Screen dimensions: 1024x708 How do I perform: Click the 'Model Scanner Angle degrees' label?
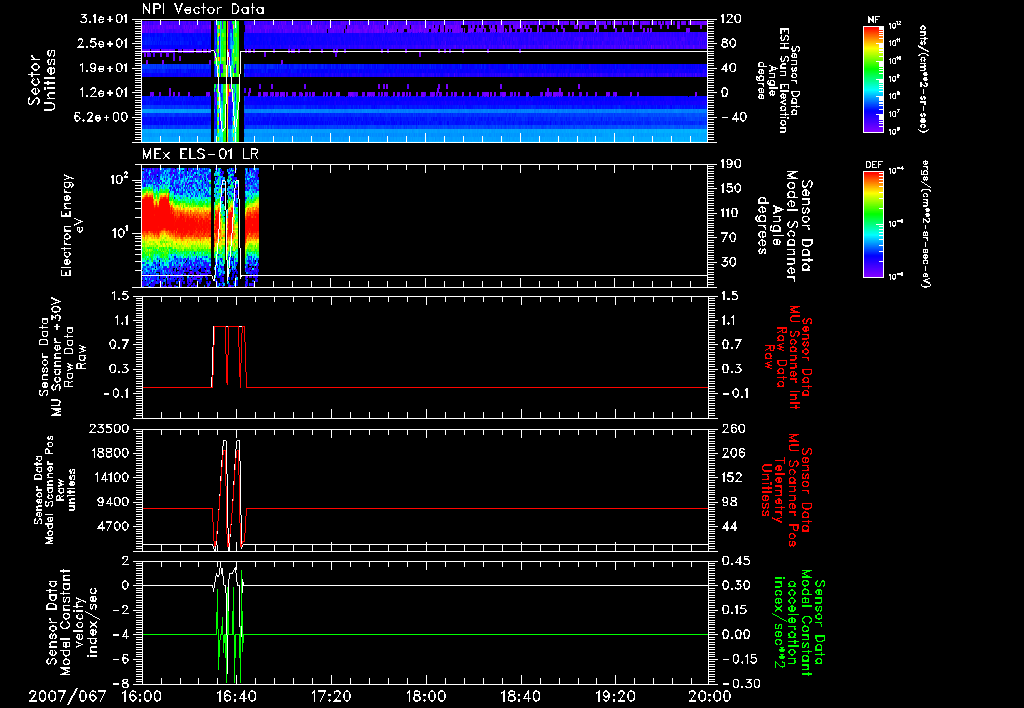[784, 226]
